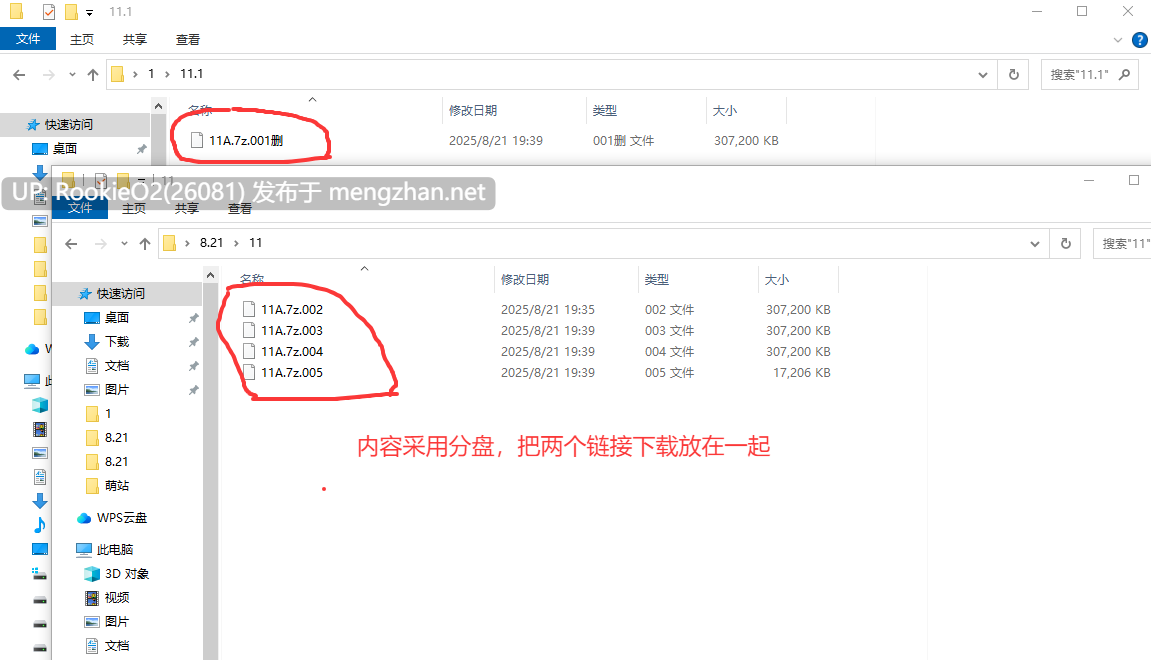The width and height of the screenshot is (1151, 660).
Task: Sort by 类型 in the 11 window
Action: 657,280
